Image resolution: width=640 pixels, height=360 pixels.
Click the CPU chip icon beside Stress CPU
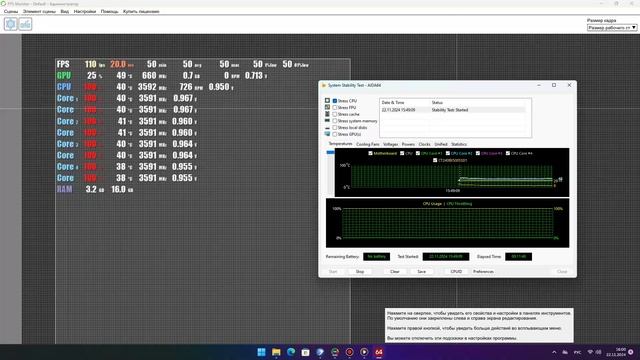[x=327, y=100]
